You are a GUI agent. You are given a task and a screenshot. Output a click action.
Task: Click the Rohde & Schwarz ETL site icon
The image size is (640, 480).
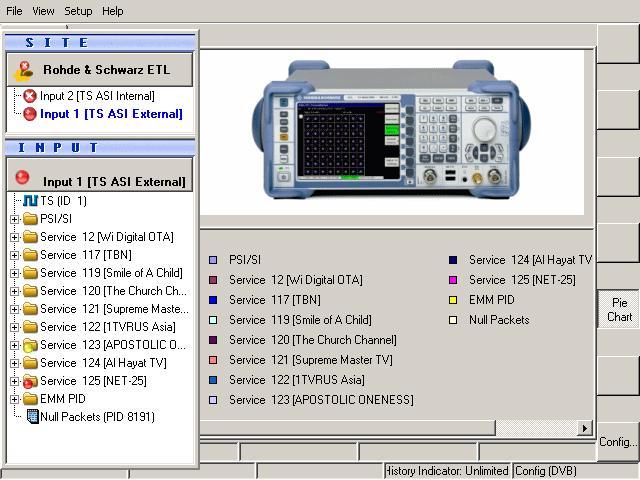coord(24,71)
